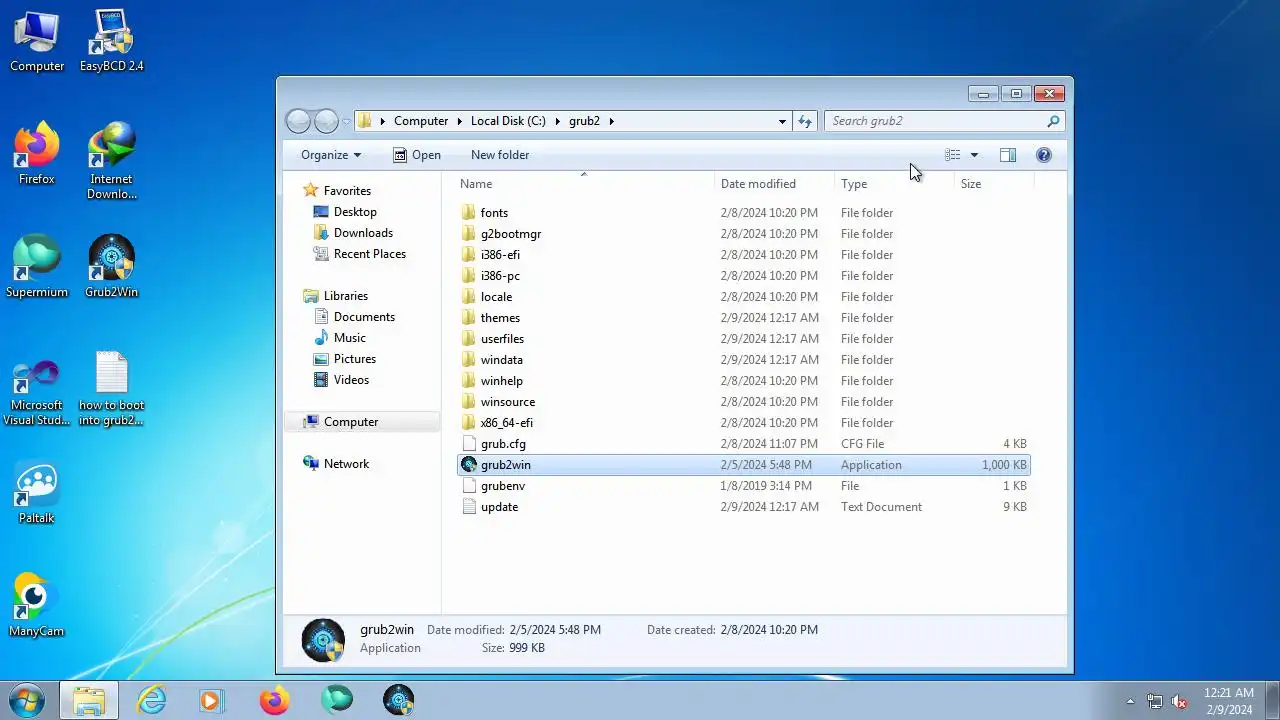Image resolution: width=1280 pixels, height=720 pixels.
Task: Open the address bar history dropdown
Action: tap(782, 121)
